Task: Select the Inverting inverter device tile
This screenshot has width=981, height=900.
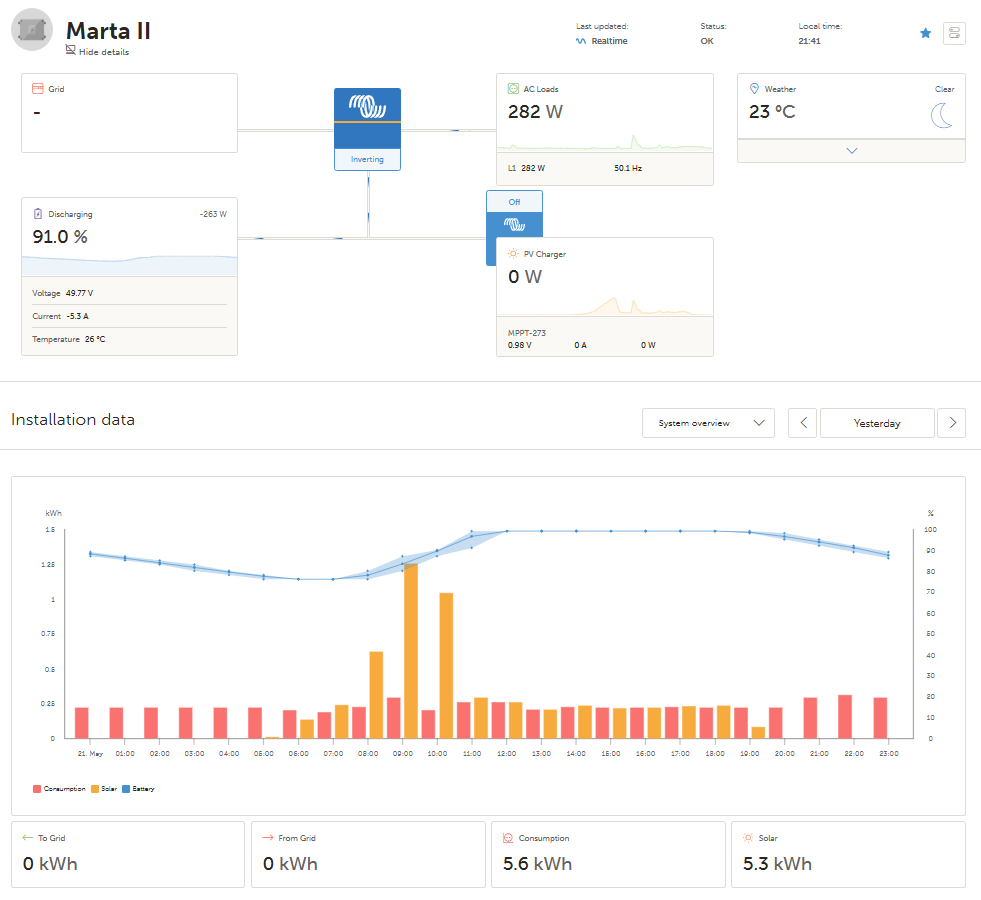Action: pos(367,129)
